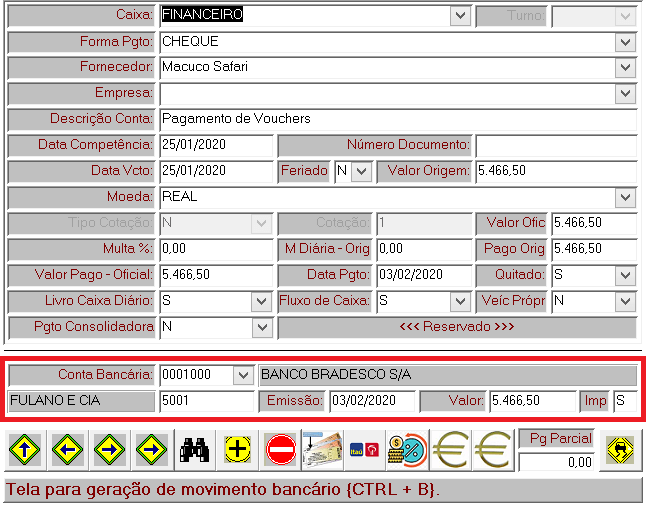Click the winding-road sign icon
The image size is (651, 508).
[x=619, y=451]
